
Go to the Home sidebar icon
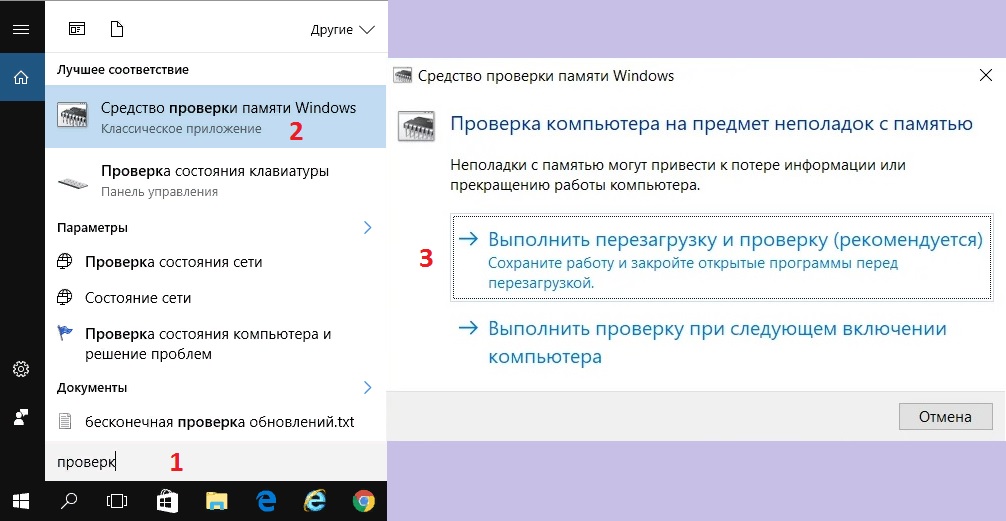pyautogui.click(x=21, y=78)
